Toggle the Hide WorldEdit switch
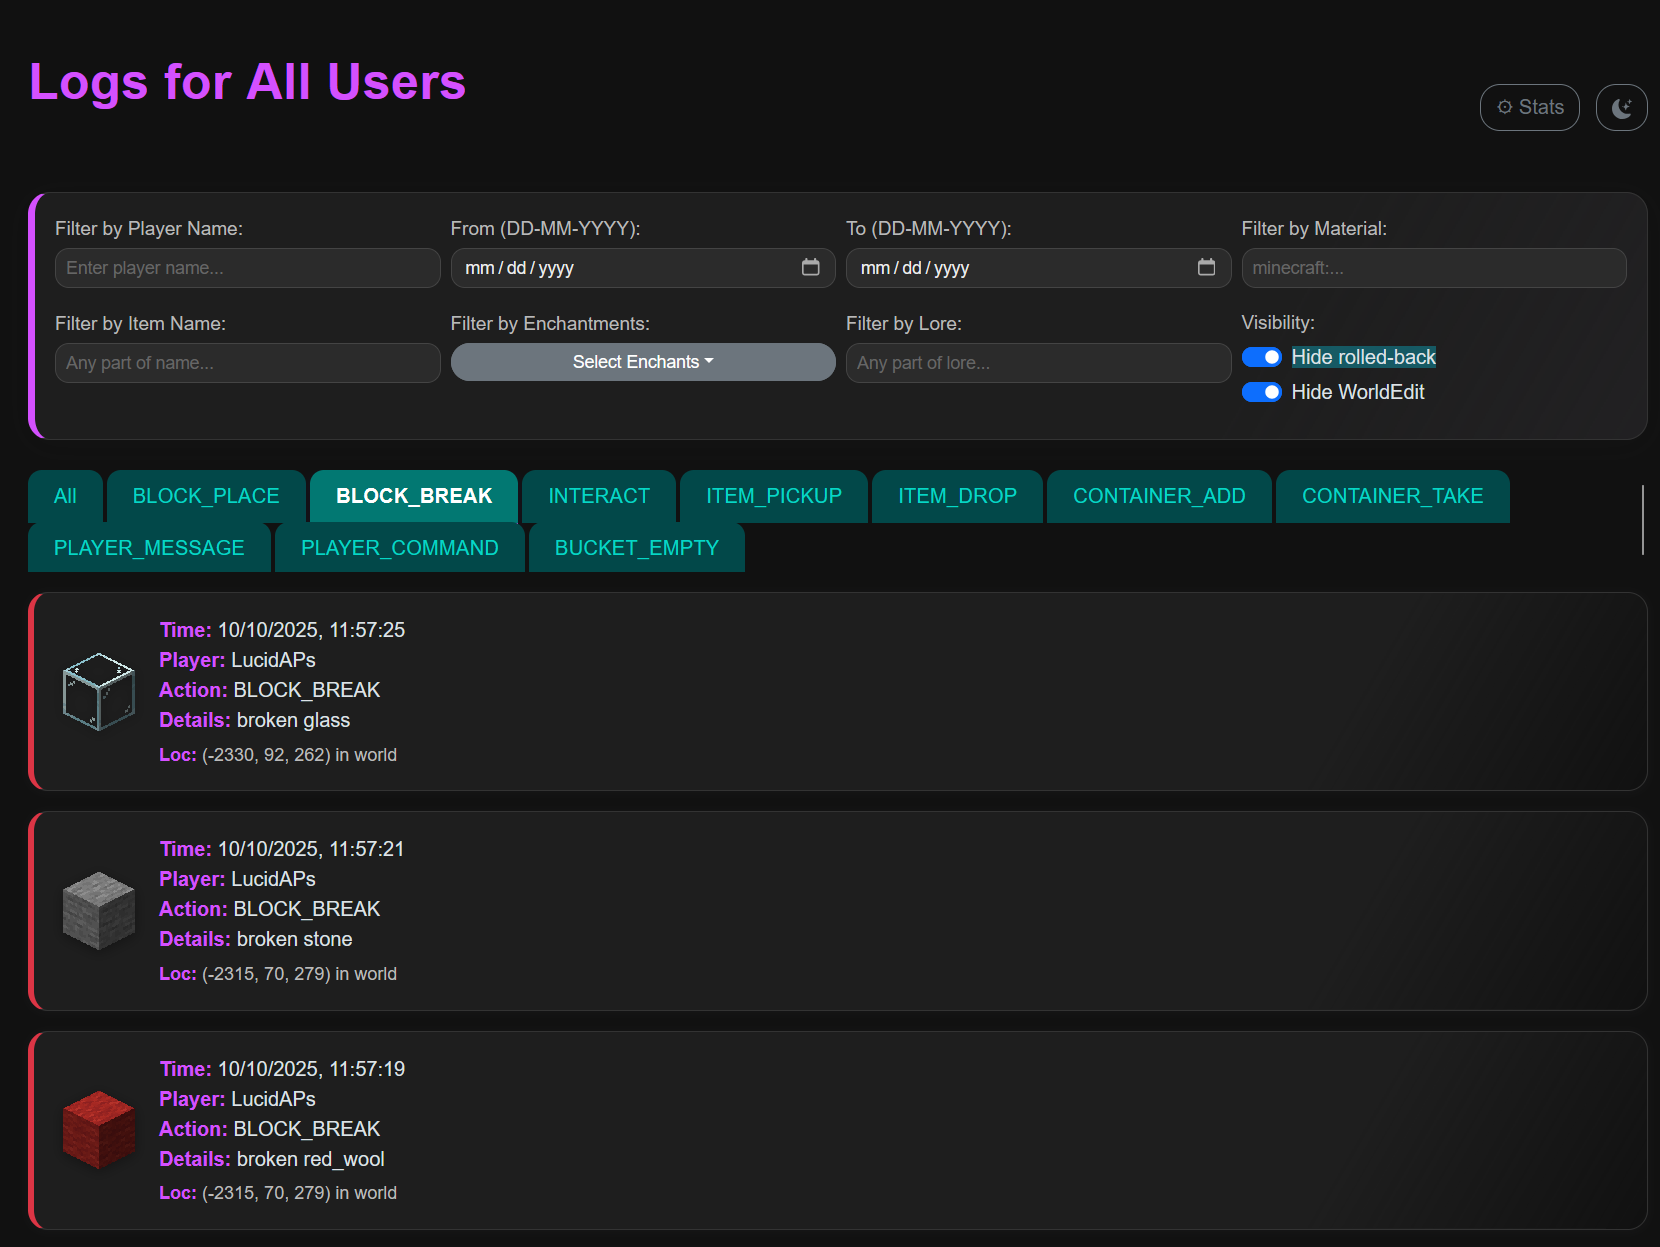1660x1247 pixels. pos(1261,393)
